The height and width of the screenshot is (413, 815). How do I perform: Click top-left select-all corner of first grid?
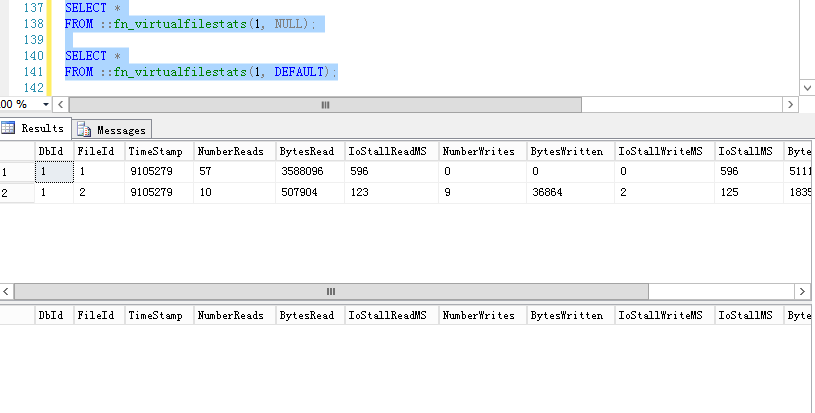[16, 151]
